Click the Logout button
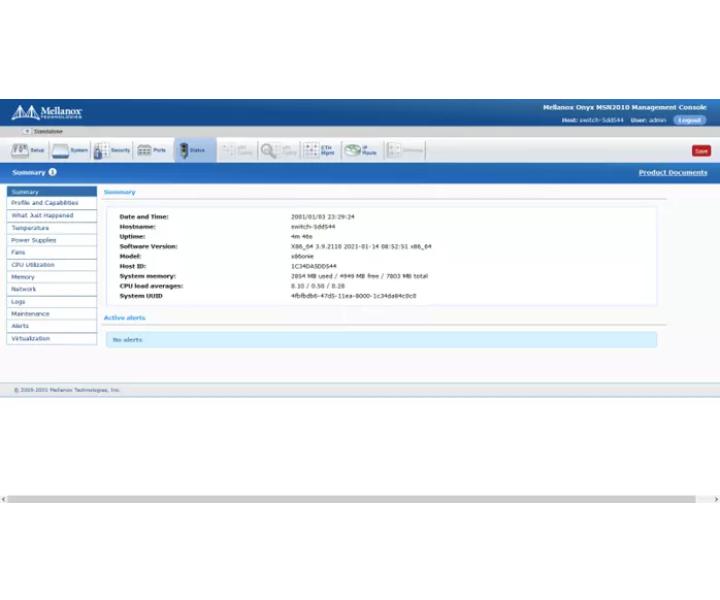720x600 pixels. 690,120
